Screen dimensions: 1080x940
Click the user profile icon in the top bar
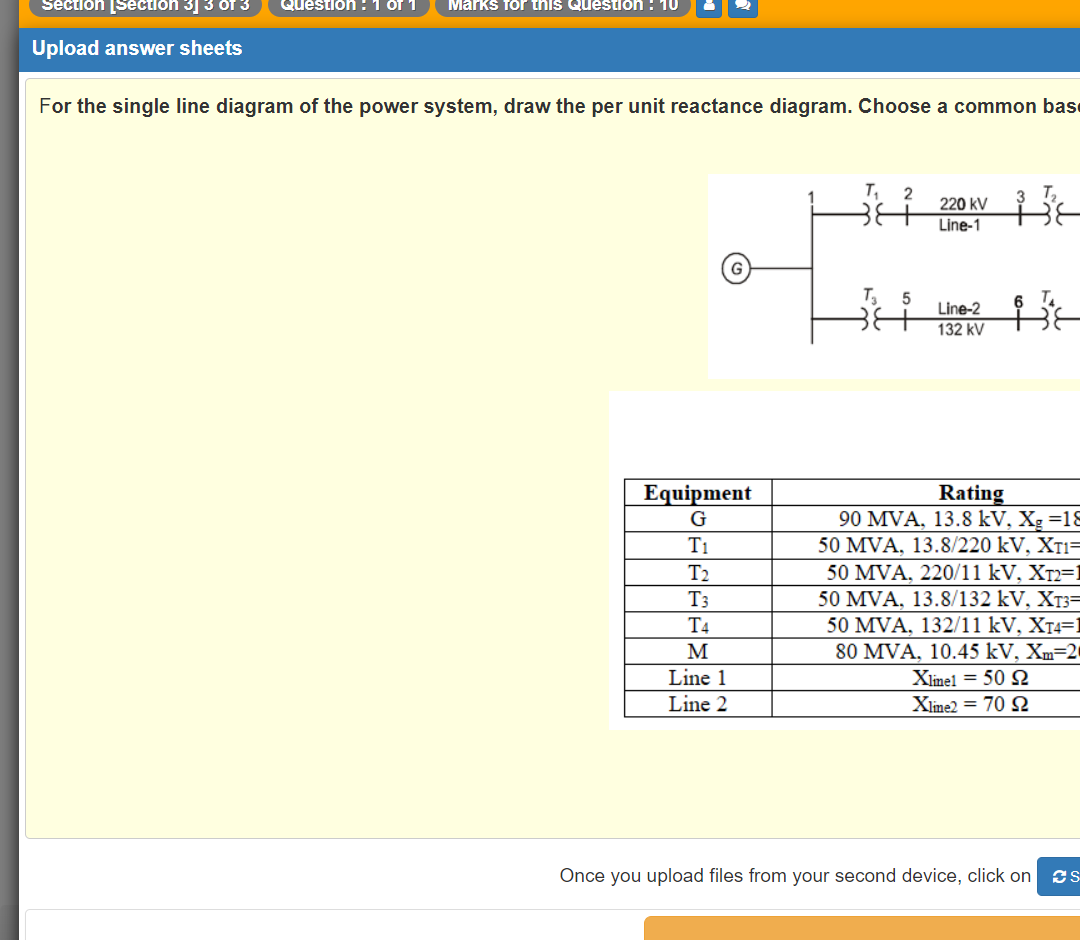(x=709, y=8)
